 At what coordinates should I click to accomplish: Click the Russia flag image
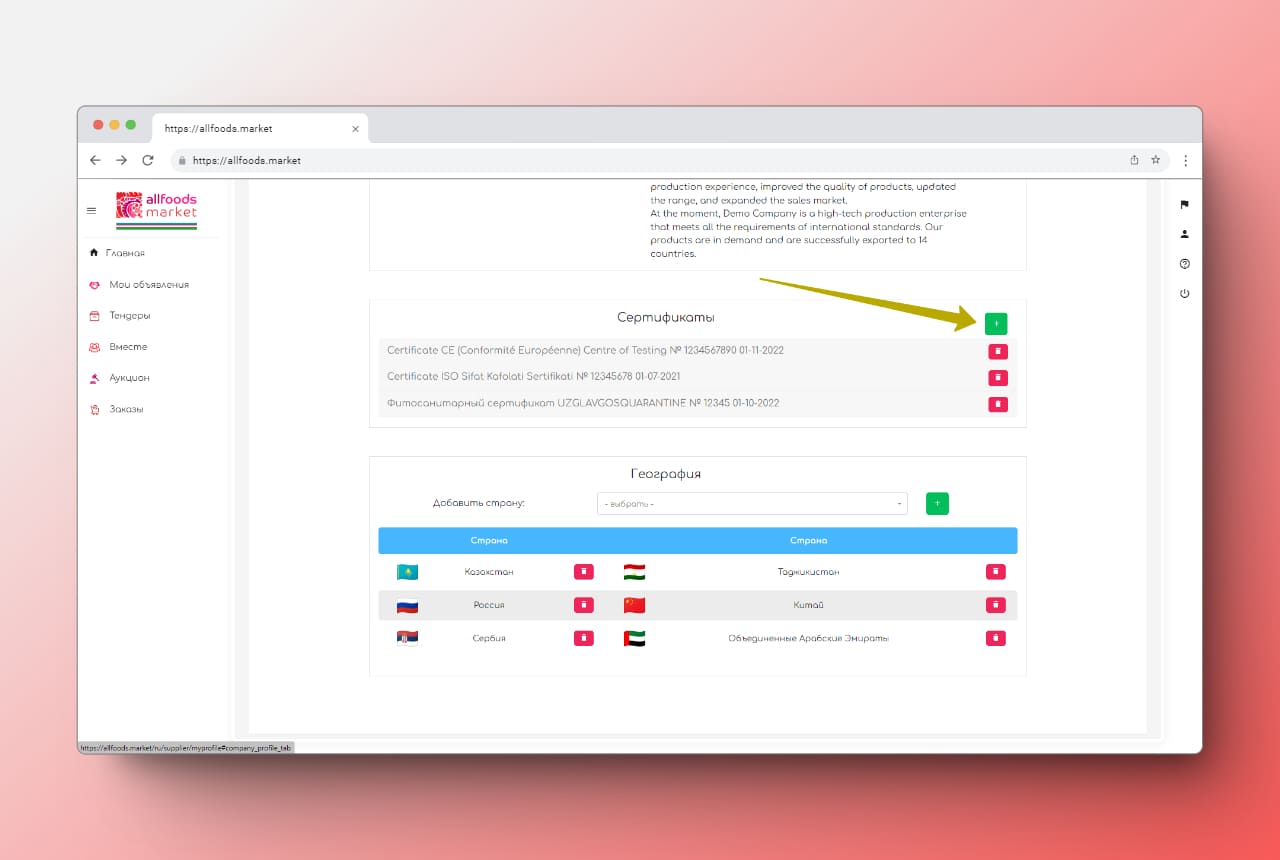point(407,605)
